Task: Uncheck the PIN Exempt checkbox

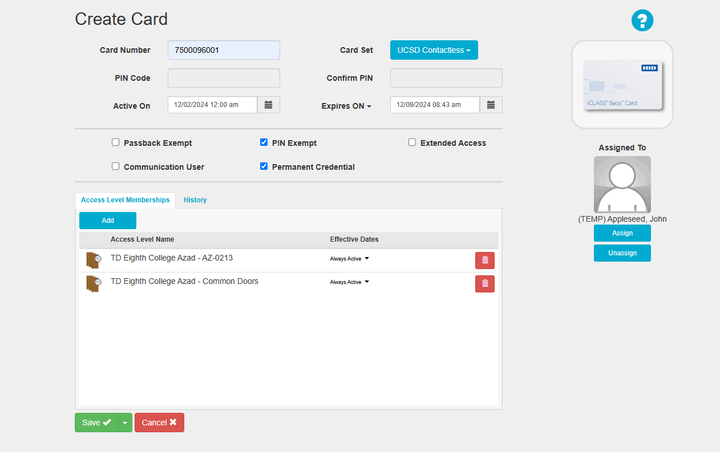Action: (264, 142)
